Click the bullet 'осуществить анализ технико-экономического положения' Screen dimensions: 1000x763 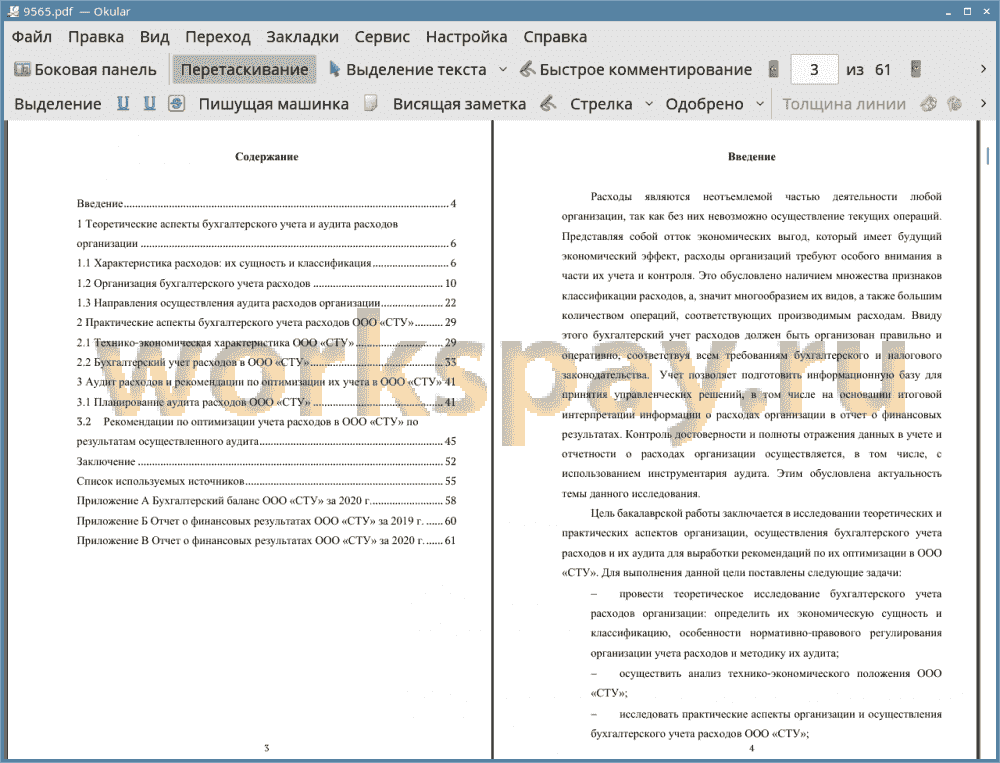pos(766,683)
